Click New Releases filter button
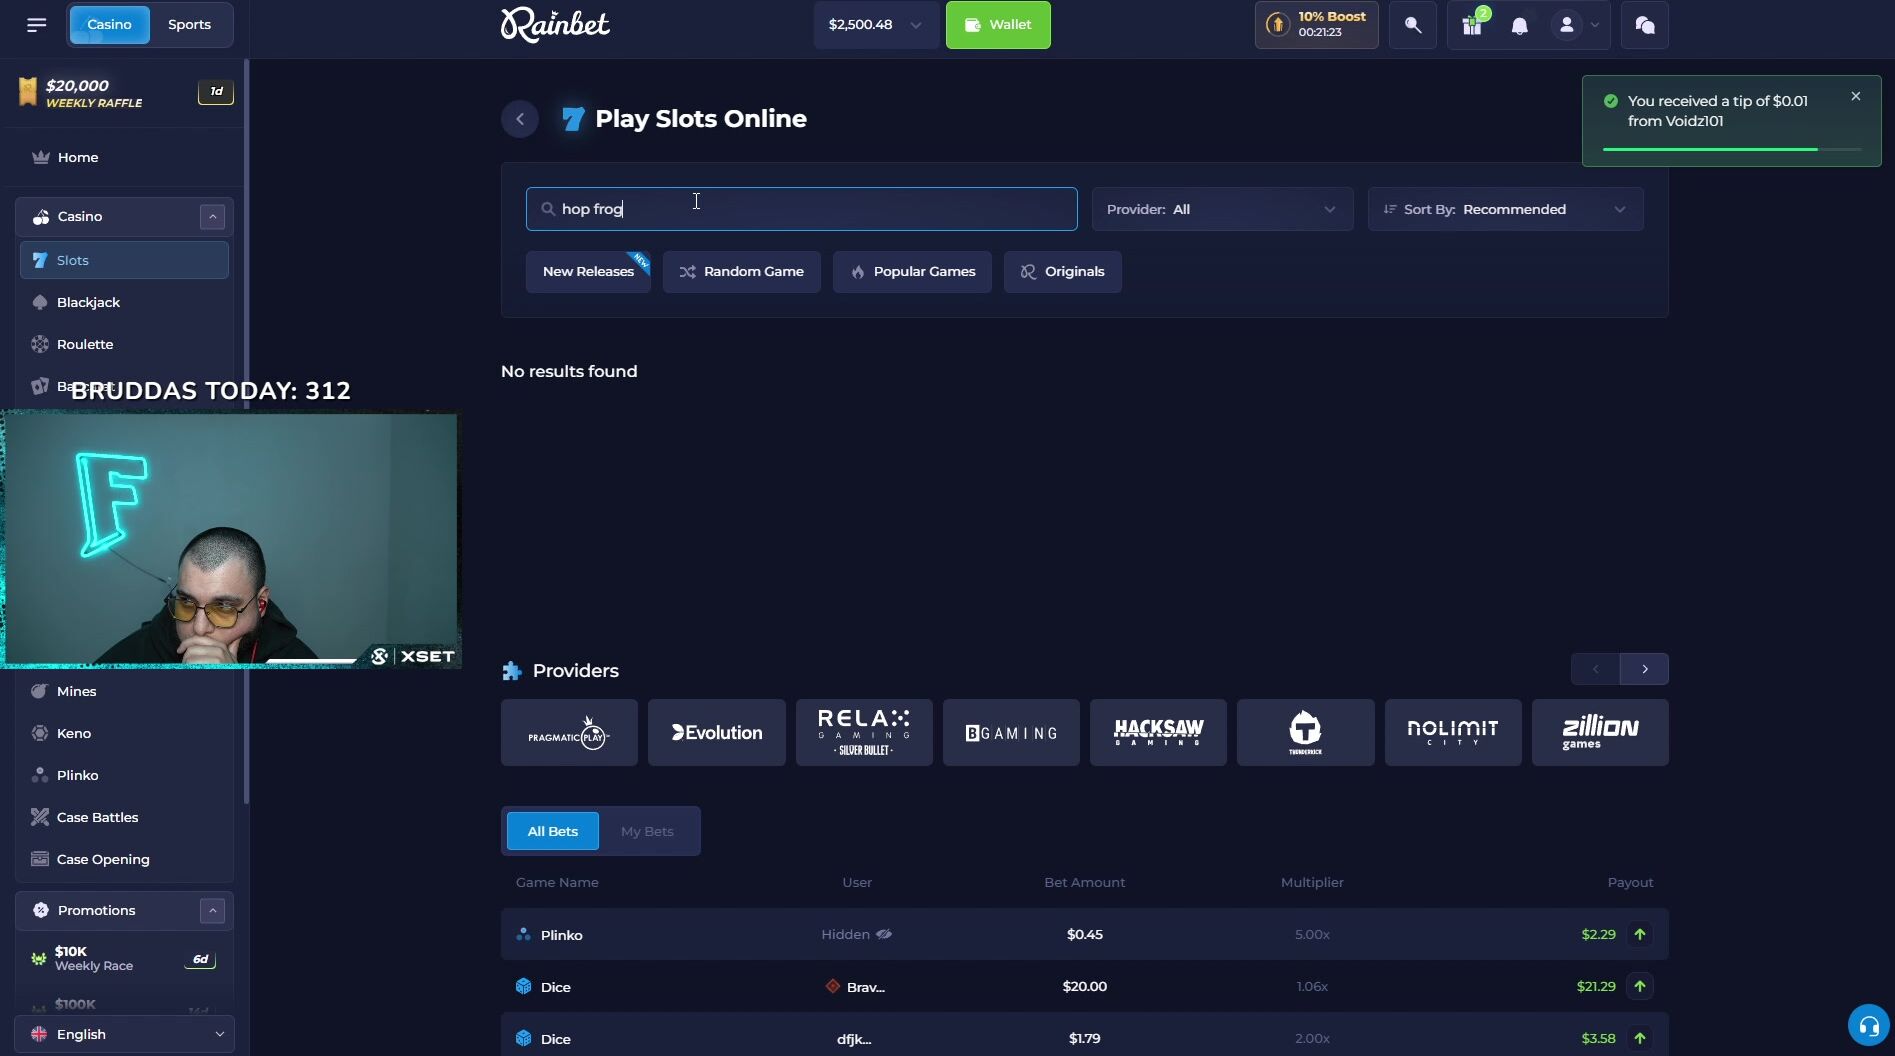Screen dimensions: 1895x1056 pos(588,272)
